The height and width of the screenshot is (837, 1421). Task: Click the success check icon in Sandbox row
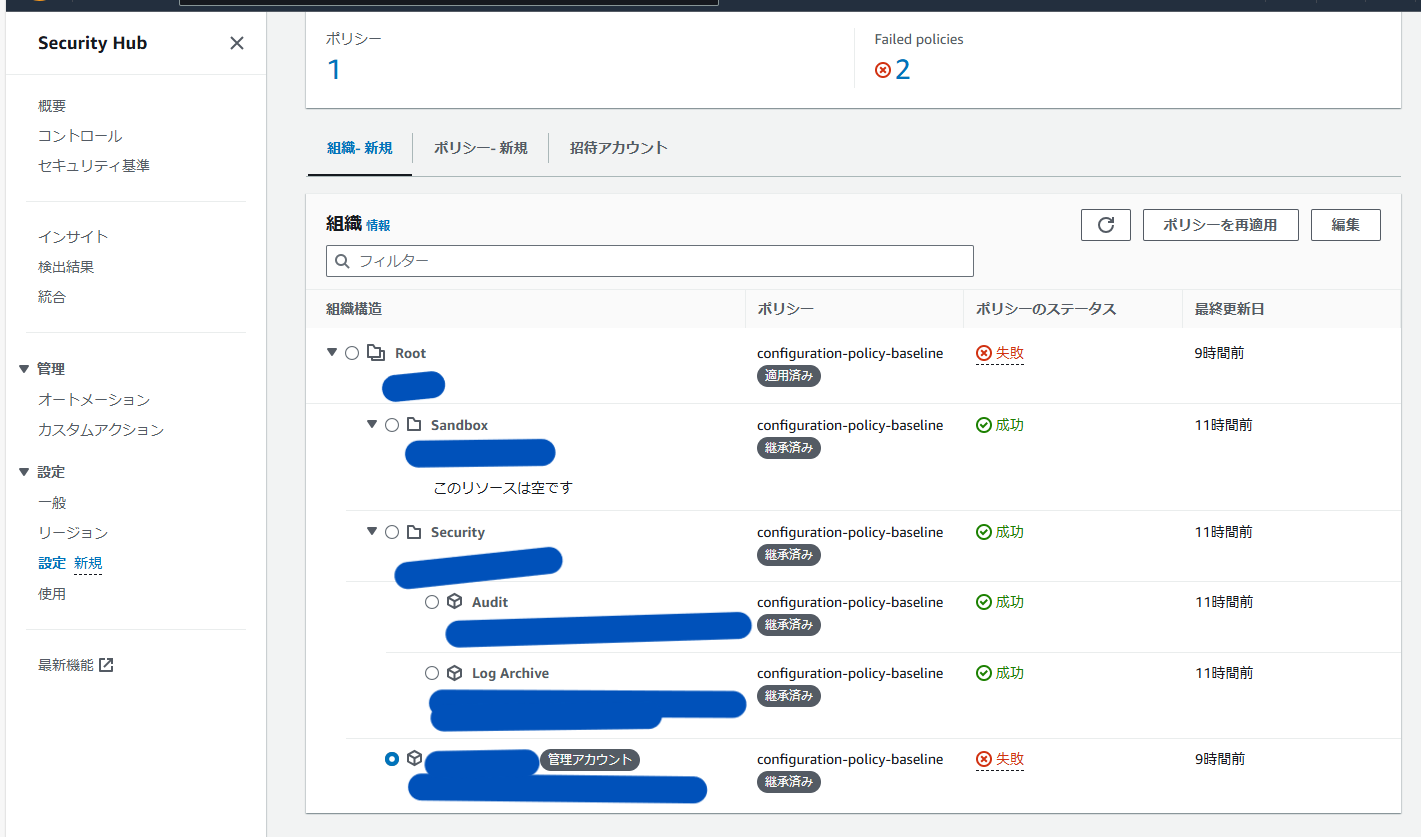984,425
